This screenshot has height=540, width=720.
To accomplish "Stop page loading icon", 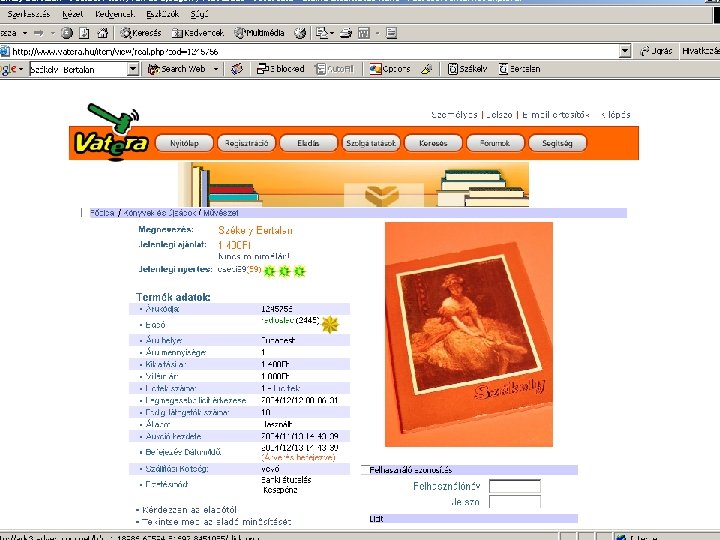I will tap(67, 33).
